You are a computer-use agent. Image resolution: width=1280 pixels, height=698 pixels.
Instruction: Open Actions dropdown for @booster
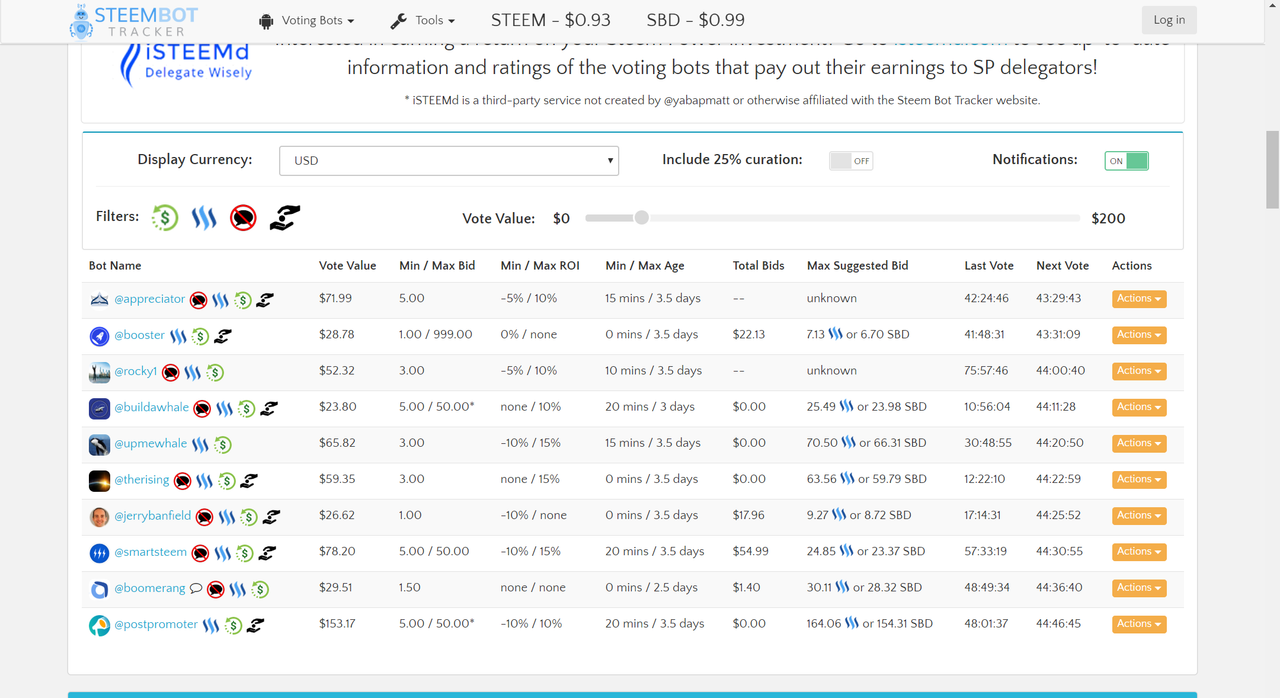pyautogui.click(x=1139, y=334)
